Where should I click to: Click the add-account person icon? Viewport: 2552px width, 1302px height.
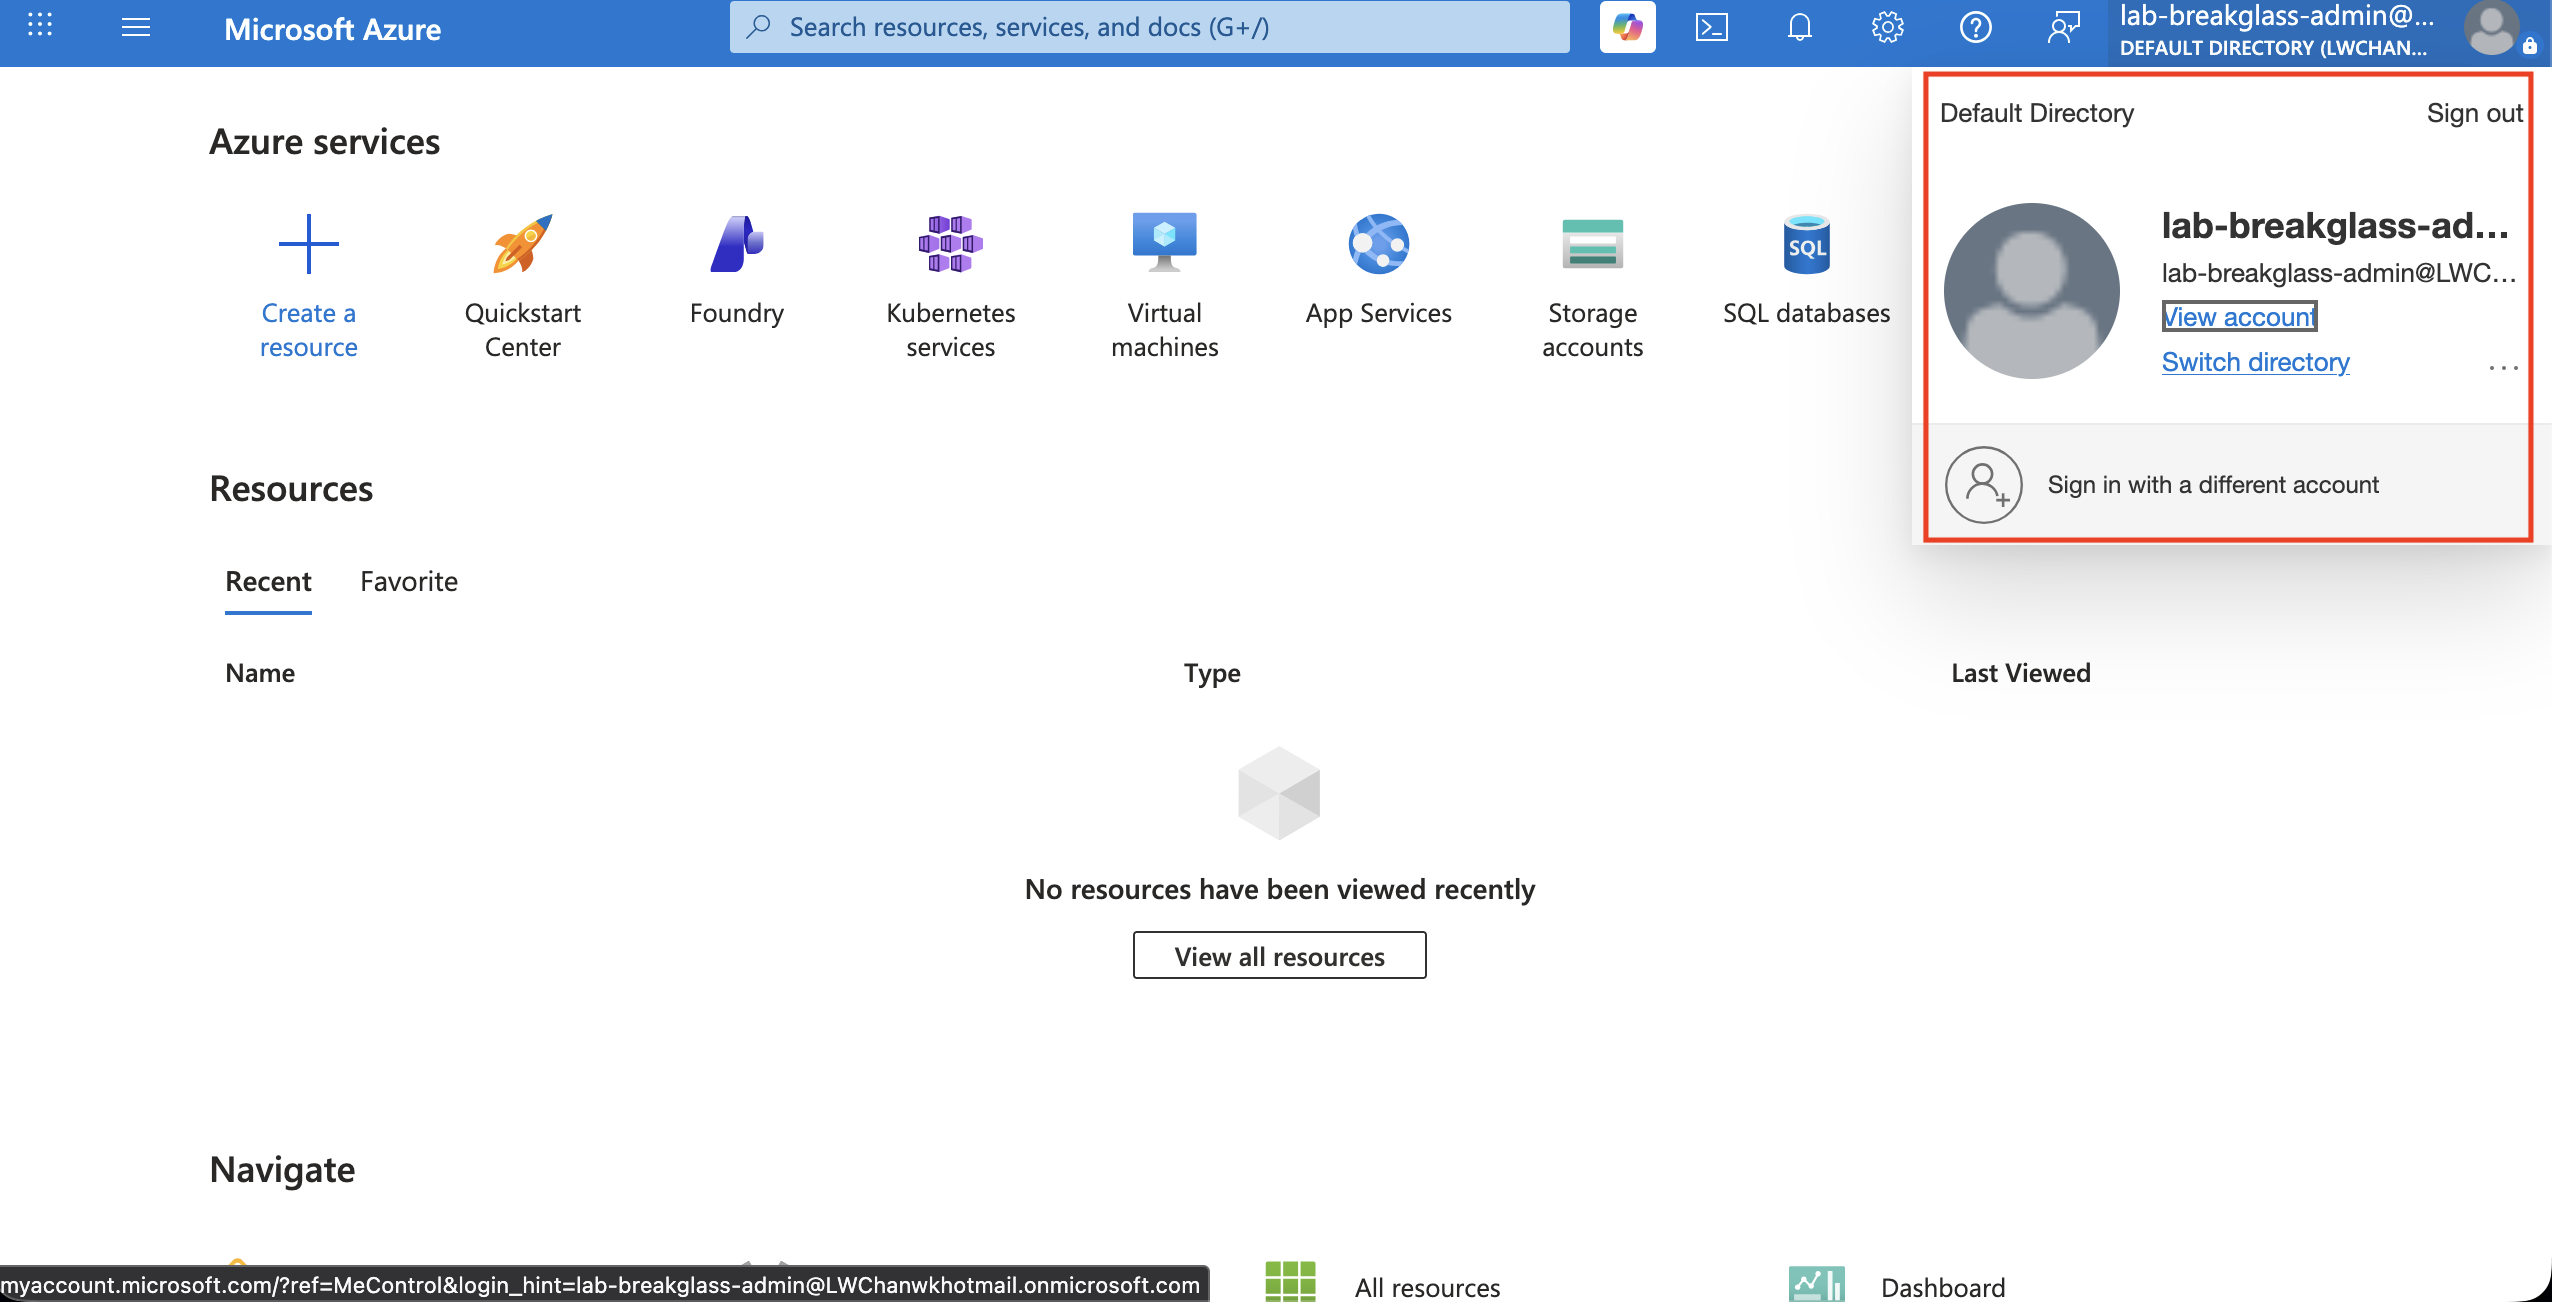[x=1984, y=485]
